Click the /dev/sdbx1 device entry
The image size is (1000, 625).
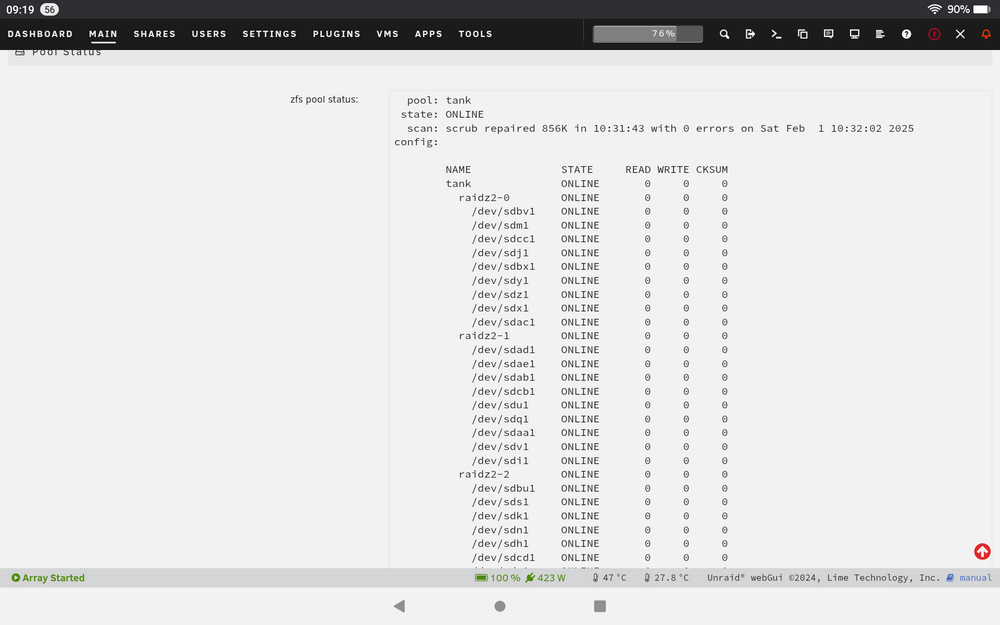pos(503,267)
